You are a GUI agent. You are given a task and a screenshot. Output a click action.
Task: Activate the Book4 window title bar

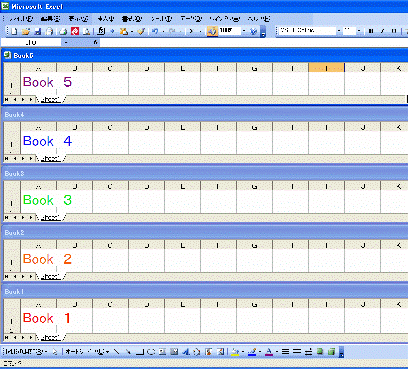pyautogui.click(x=205, y=115)
